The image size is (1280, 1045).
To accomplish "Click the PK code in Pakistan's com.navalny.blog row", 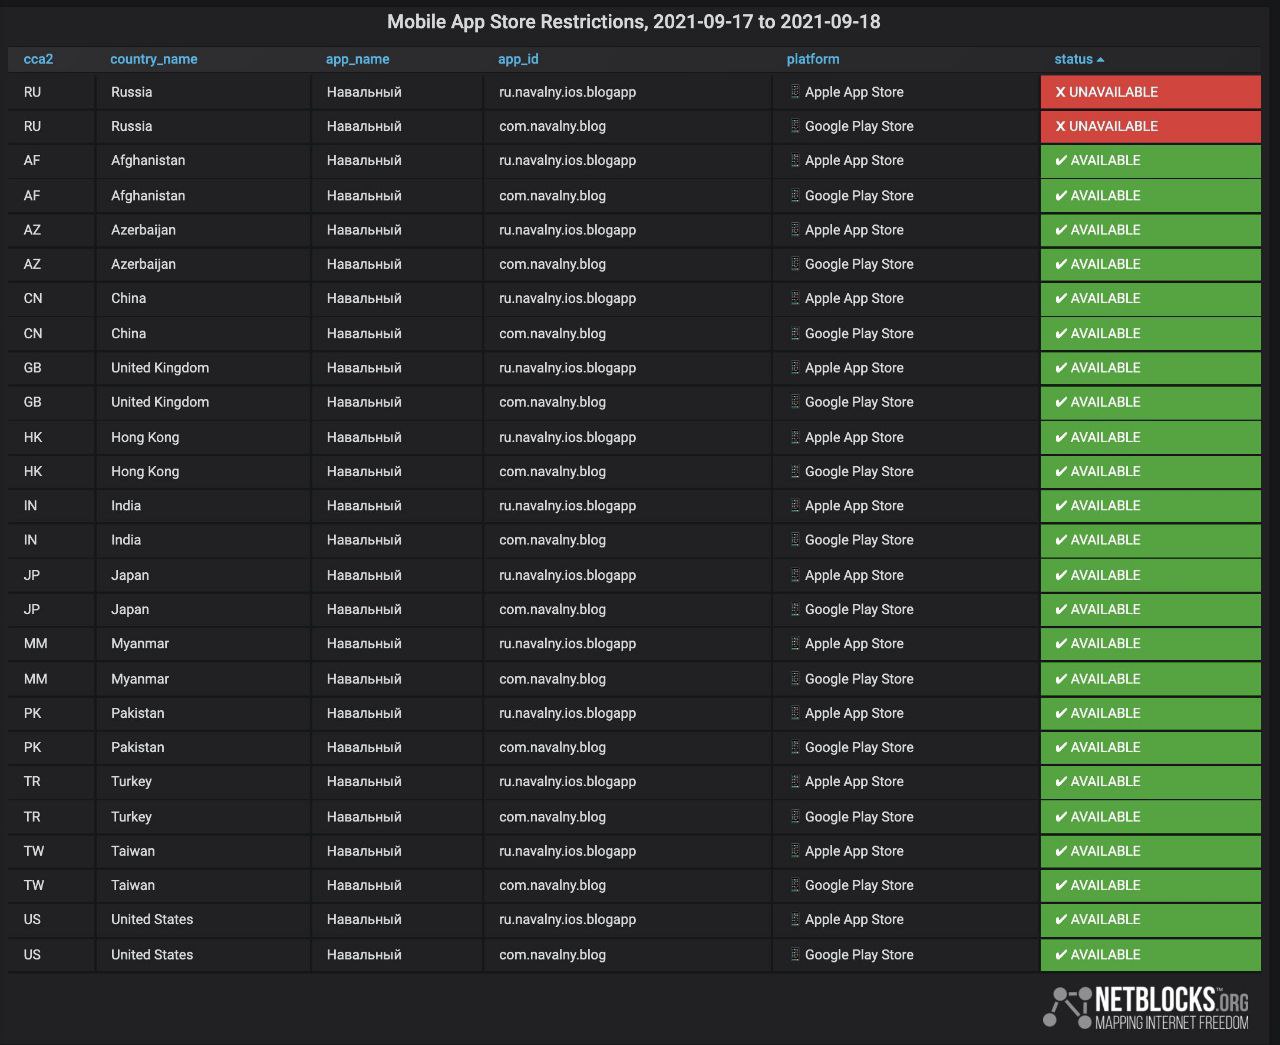I will coord(32,747).
